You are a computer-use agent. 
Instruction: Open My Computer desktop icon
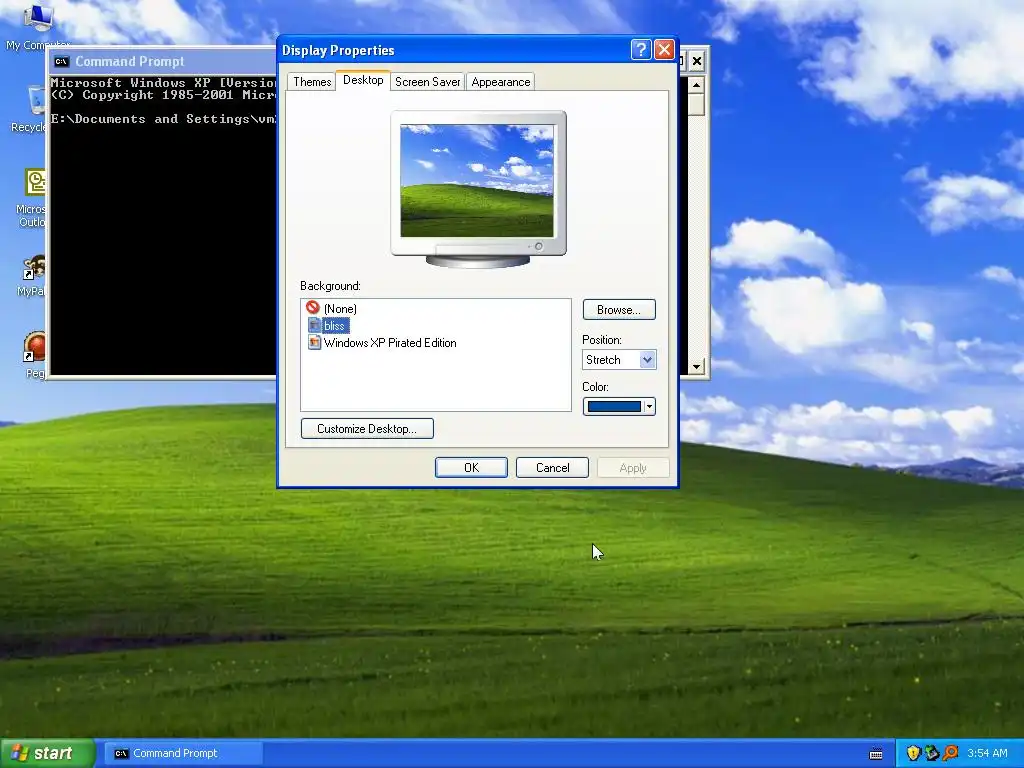(38, 26)
